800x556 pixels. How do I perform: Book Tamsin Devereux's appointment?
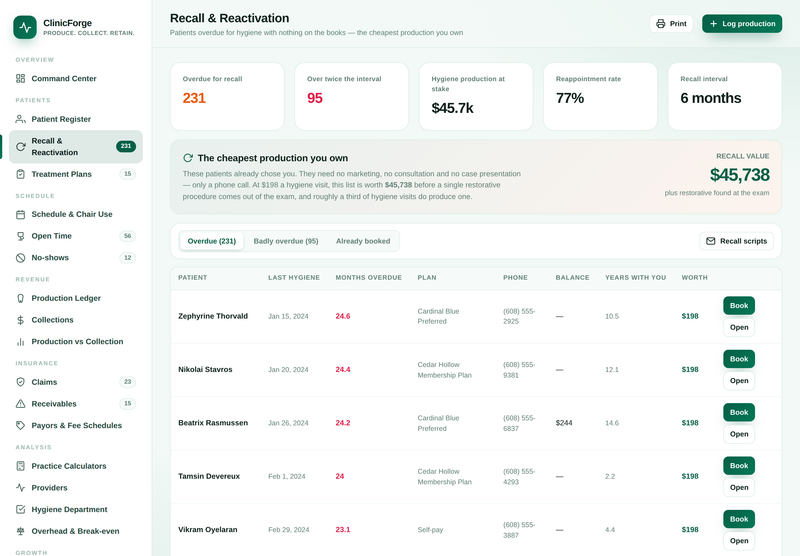pos(739,466)
